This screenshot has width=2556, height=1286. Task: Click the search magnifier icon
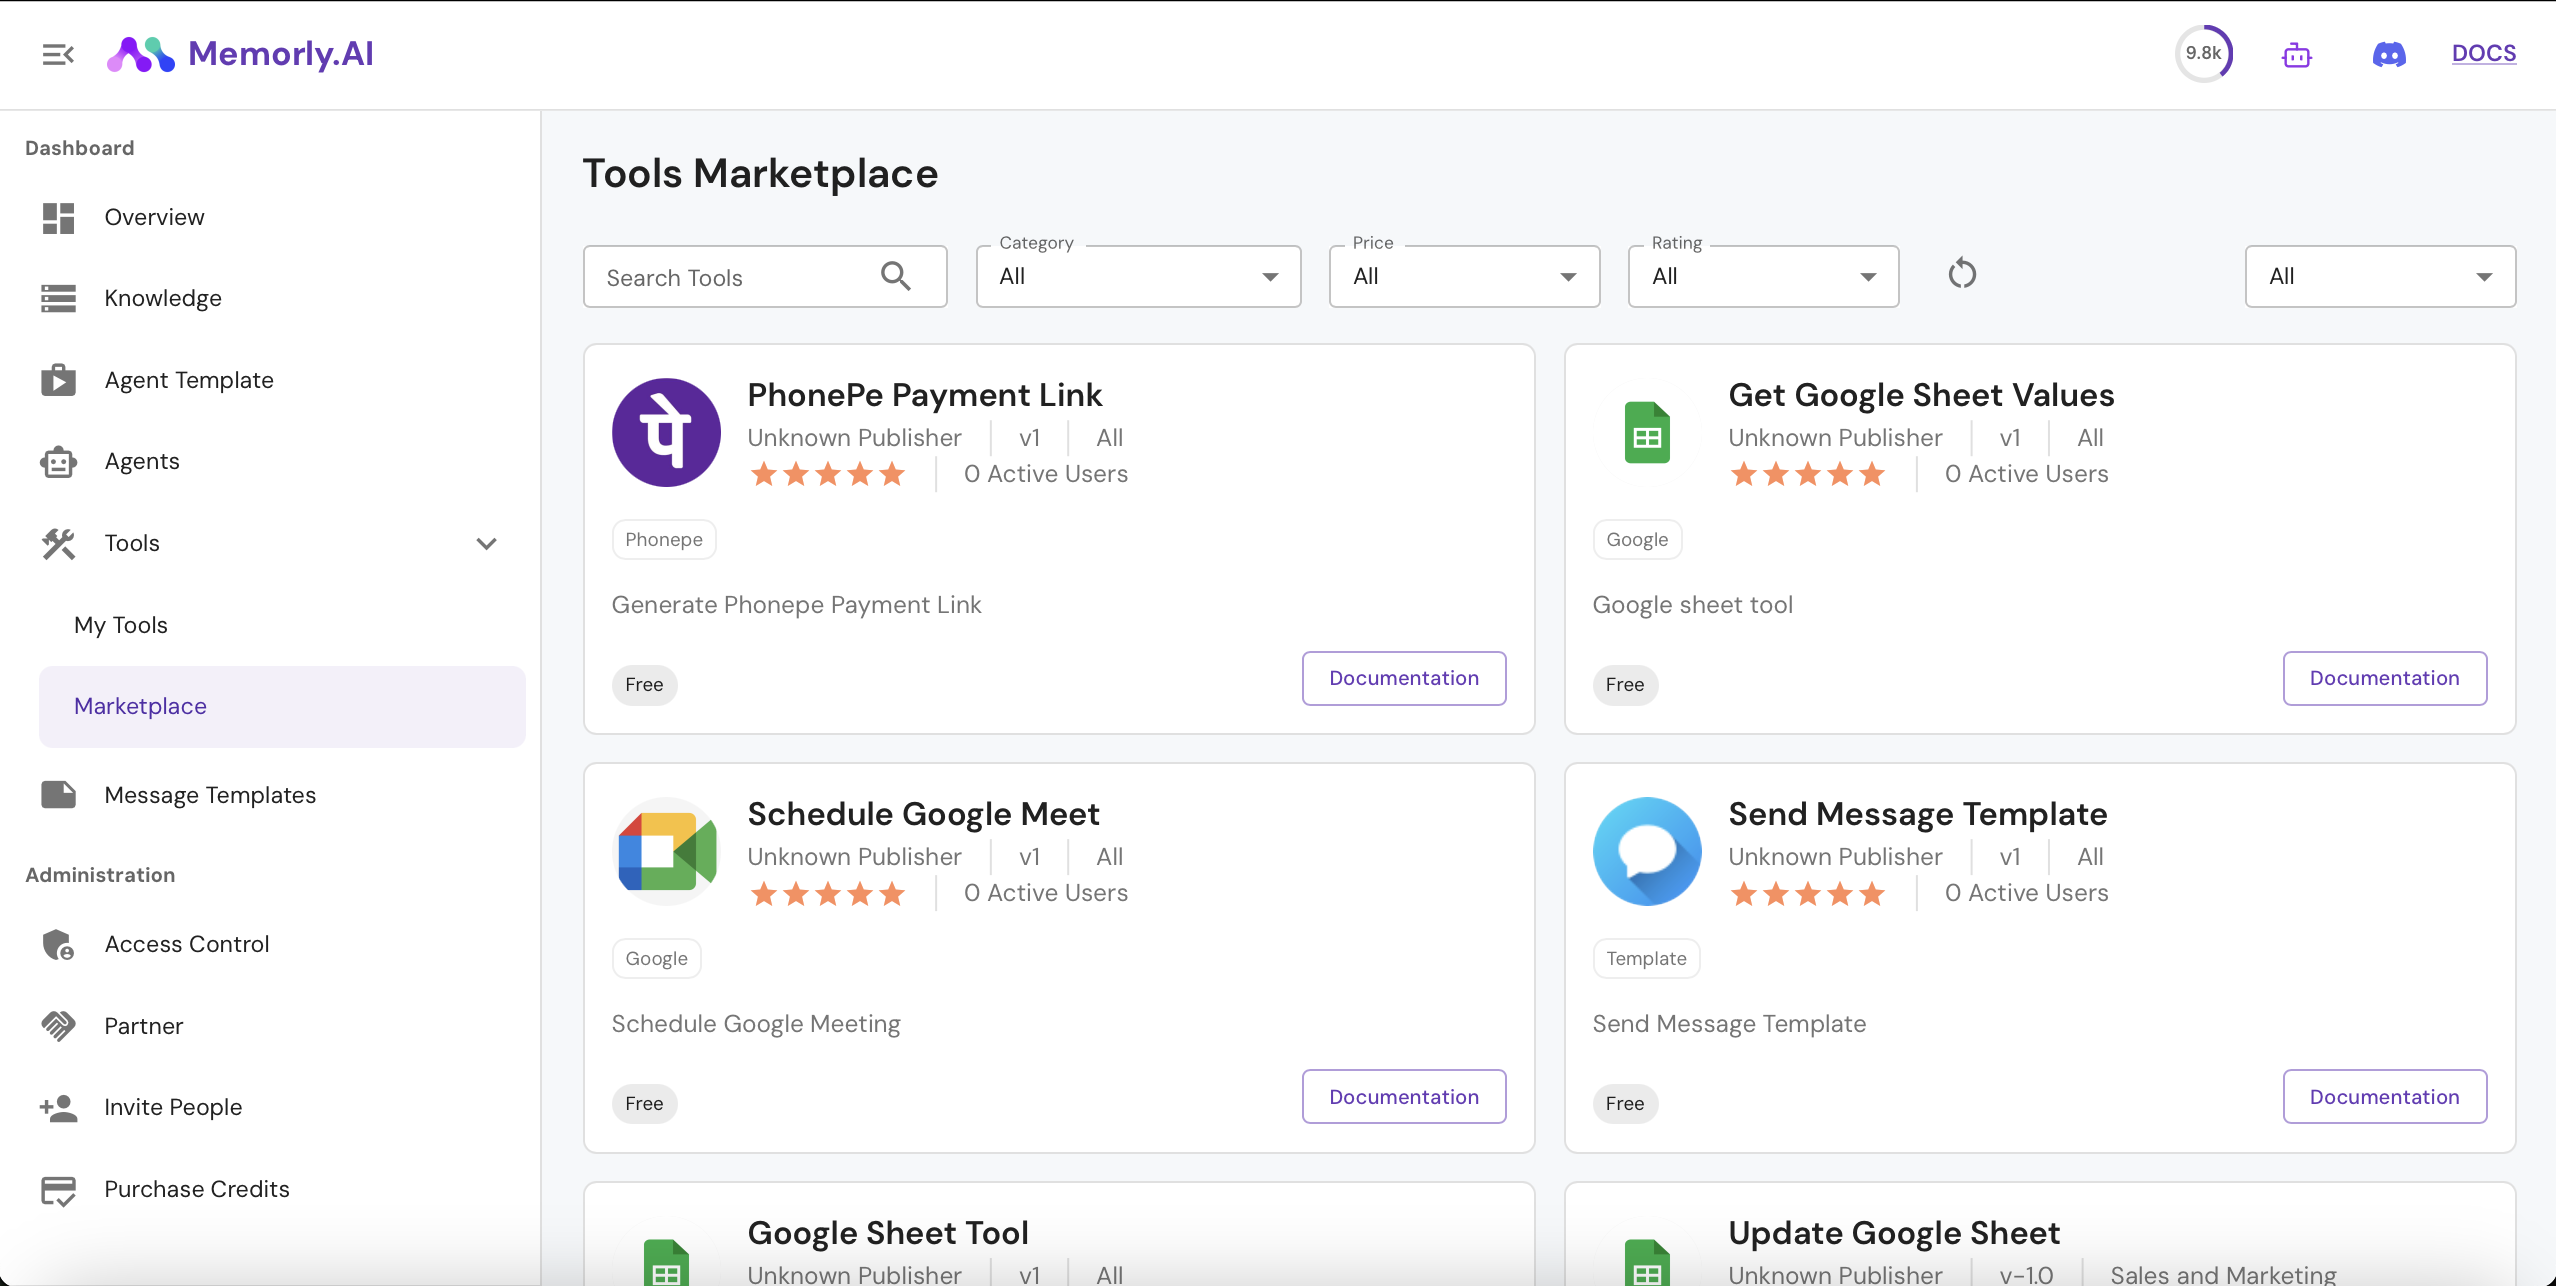pyautogui.click(x=895, y=276)
